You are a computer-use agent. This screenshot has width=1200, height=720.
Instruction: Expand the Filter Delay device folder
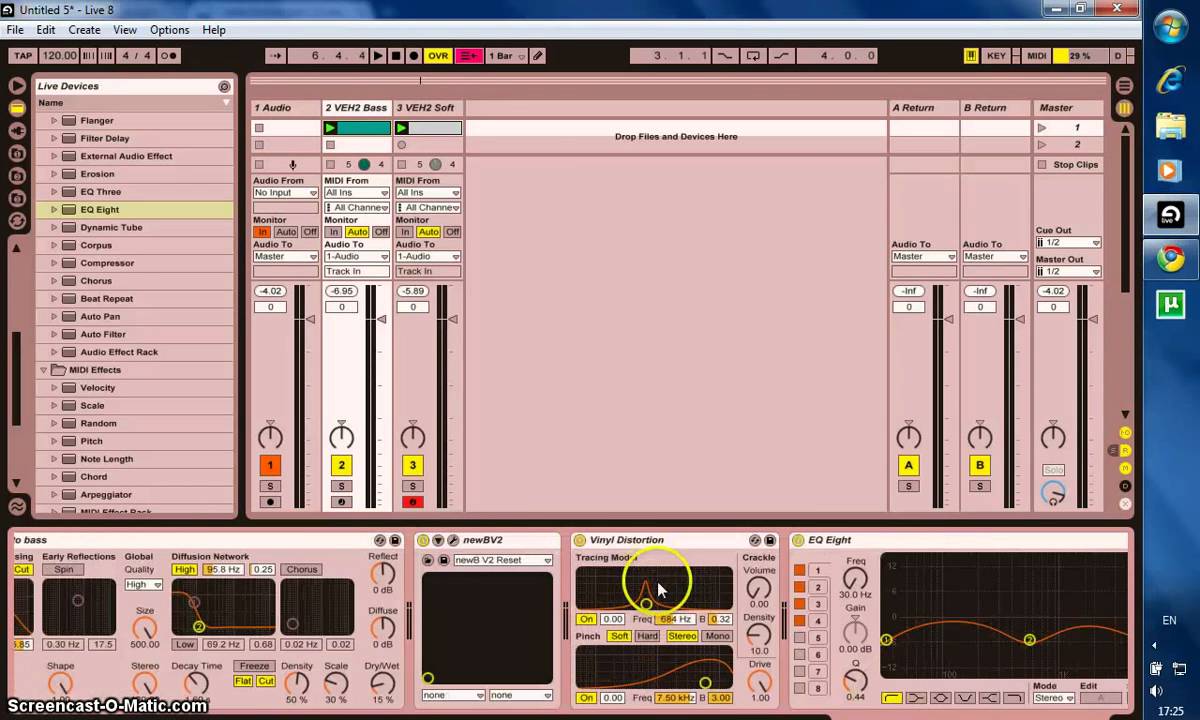coord(54,139)
